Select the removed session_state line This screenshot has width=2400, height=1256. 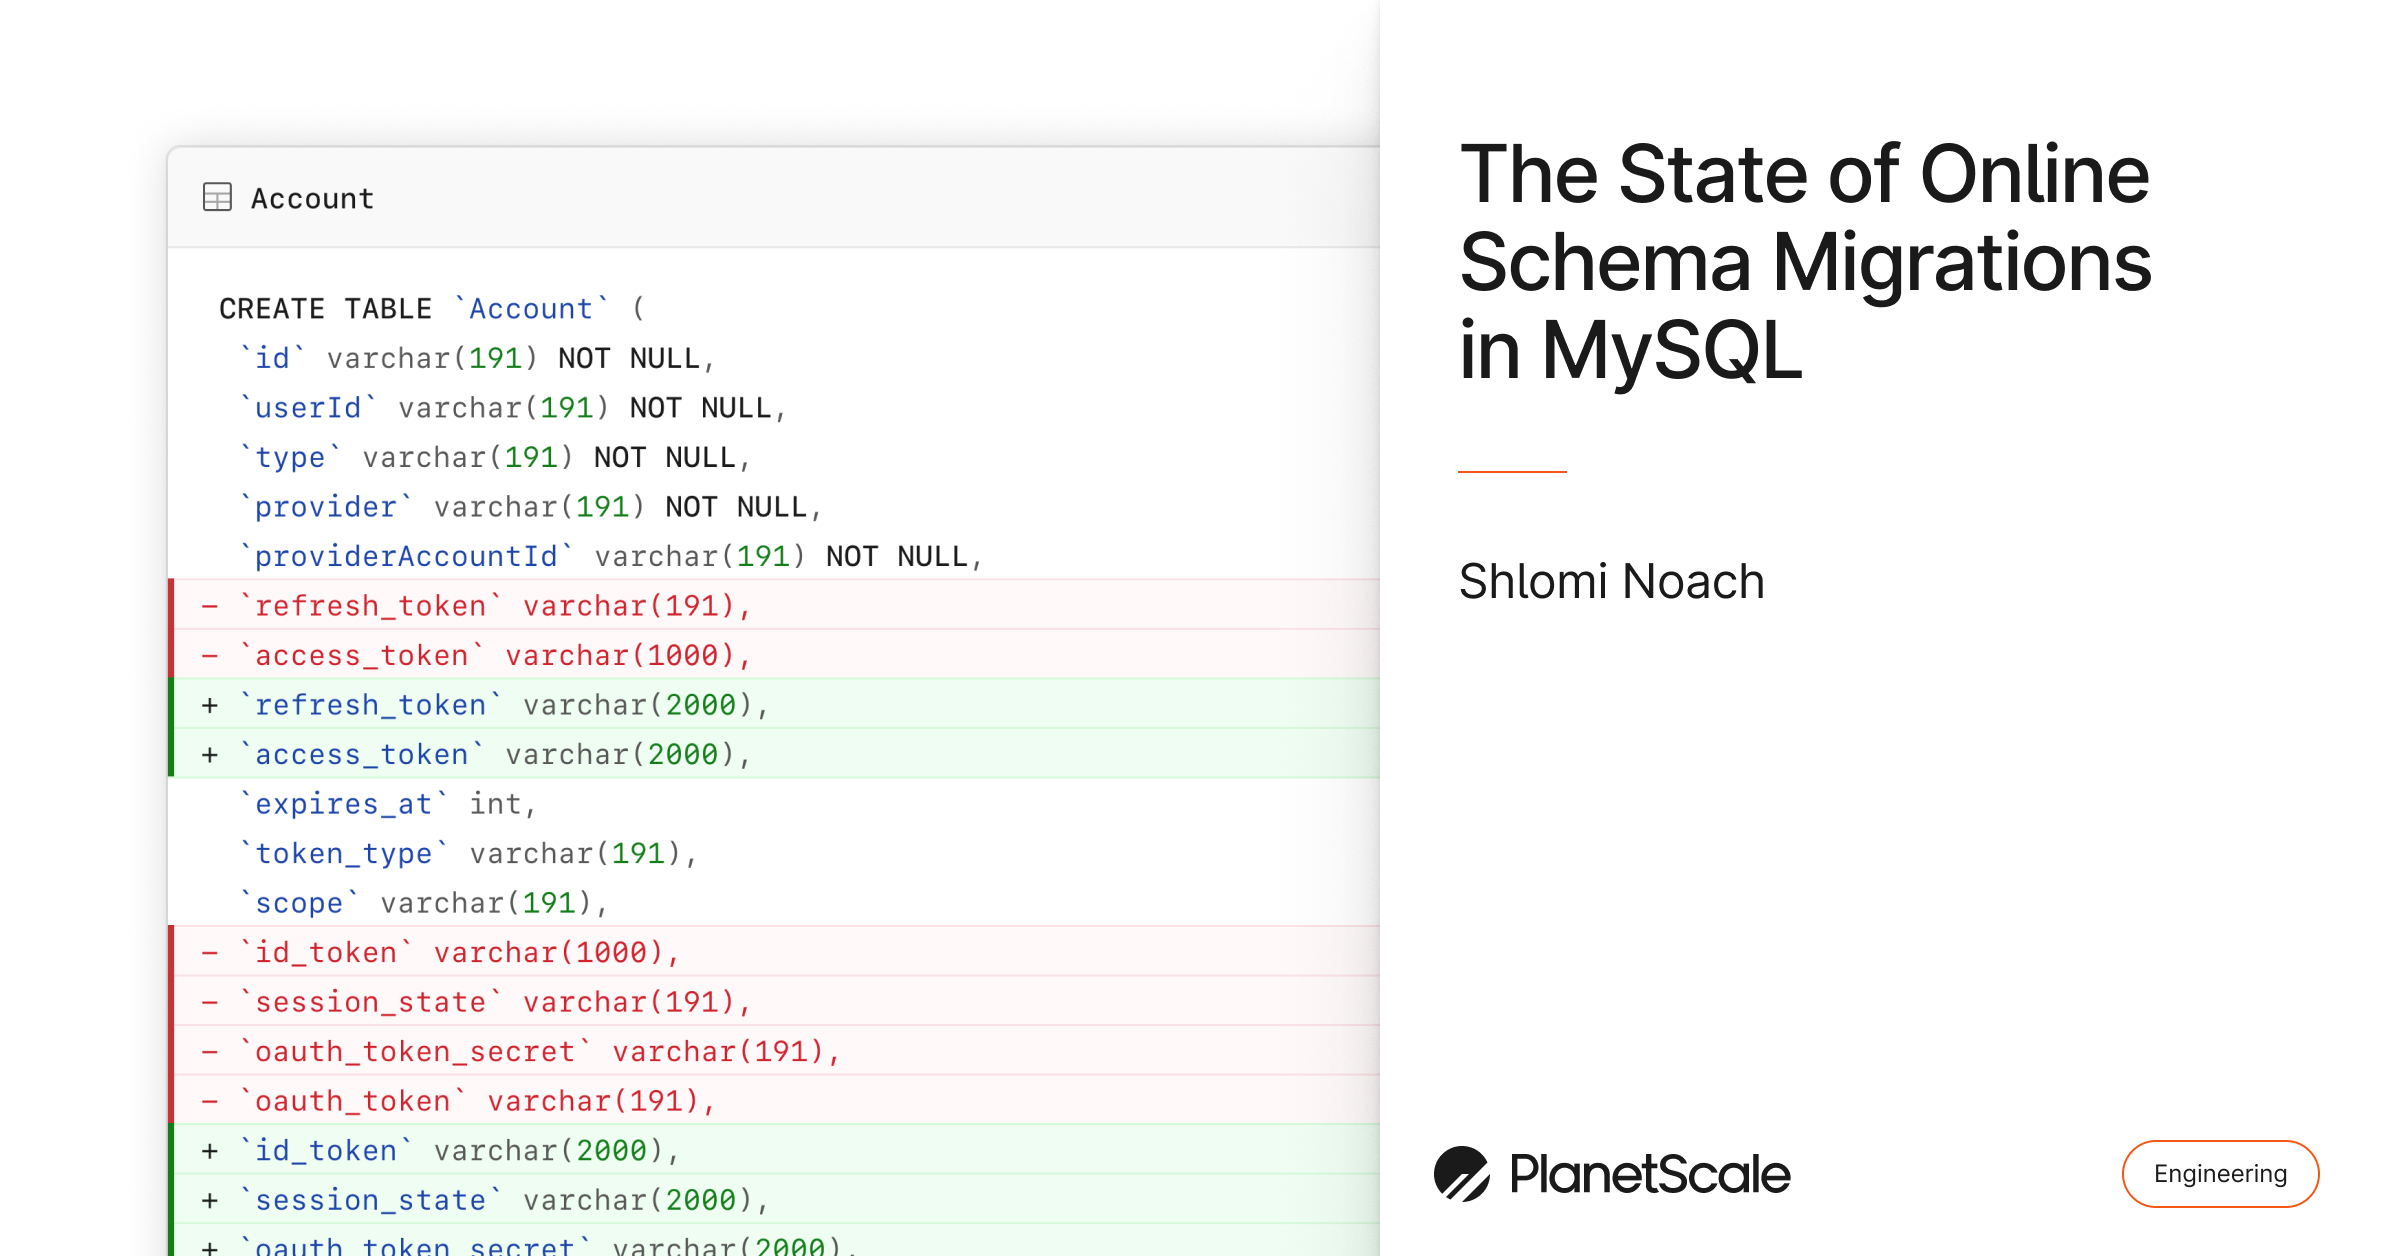point(774,1001)
